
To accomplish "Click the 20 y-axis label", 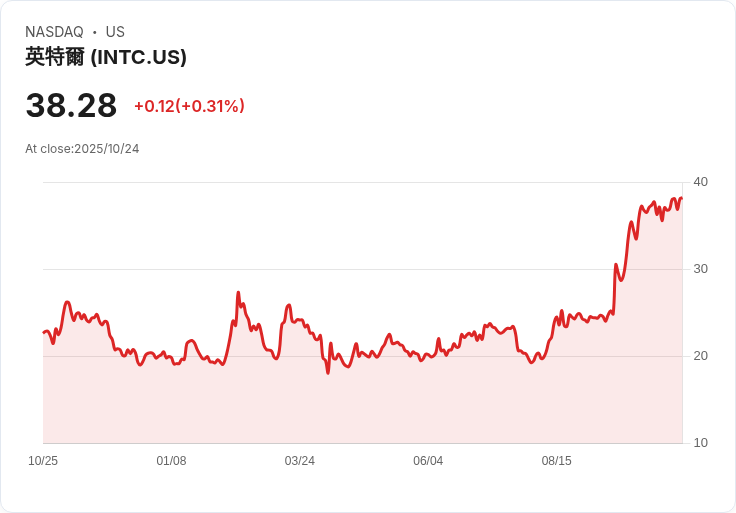I will point(700,355).
